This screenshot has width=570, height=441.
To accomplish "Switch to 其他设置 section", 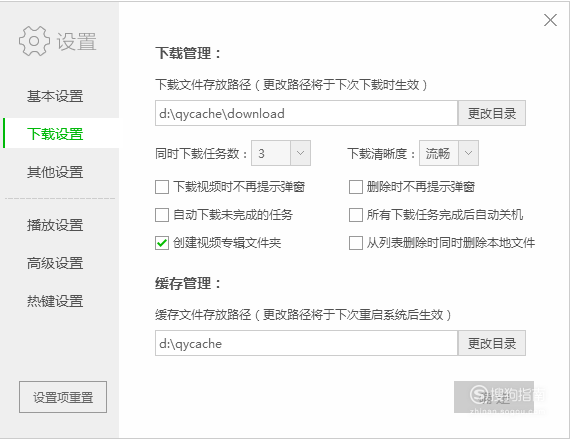I will tap(55, 172).
